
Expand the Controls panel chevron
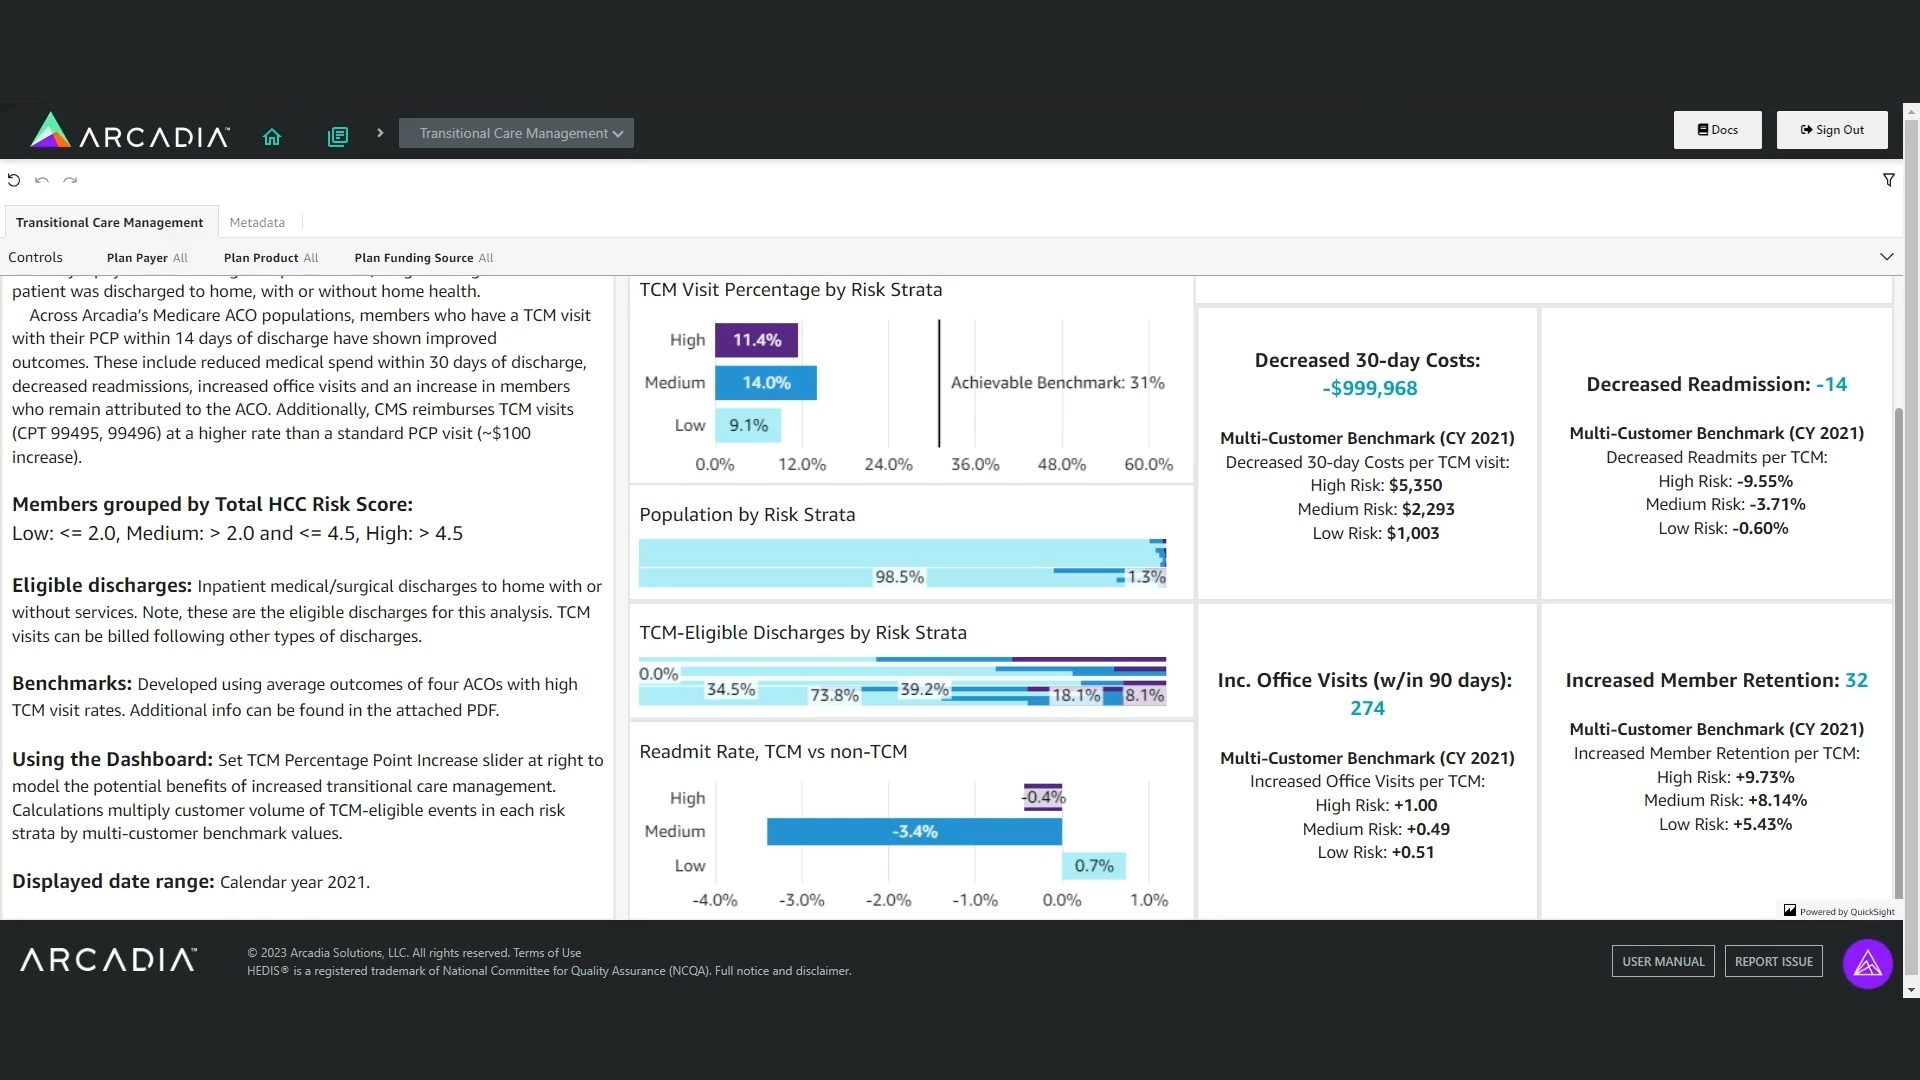pyautogui.click(x=1886, y=257)
